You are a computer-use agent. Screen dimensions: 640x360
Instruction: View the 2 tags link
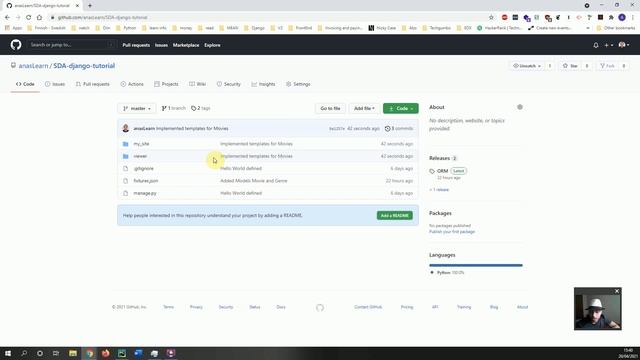coord(200,108)
